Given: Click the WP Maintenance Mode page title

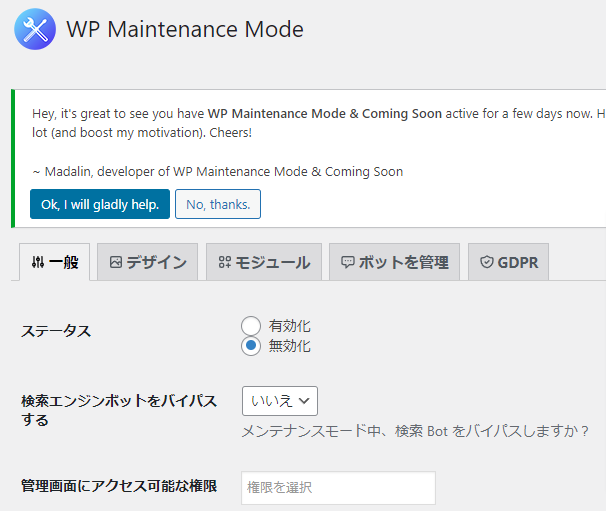Looking at the screenshot, I should coord(185,29).
